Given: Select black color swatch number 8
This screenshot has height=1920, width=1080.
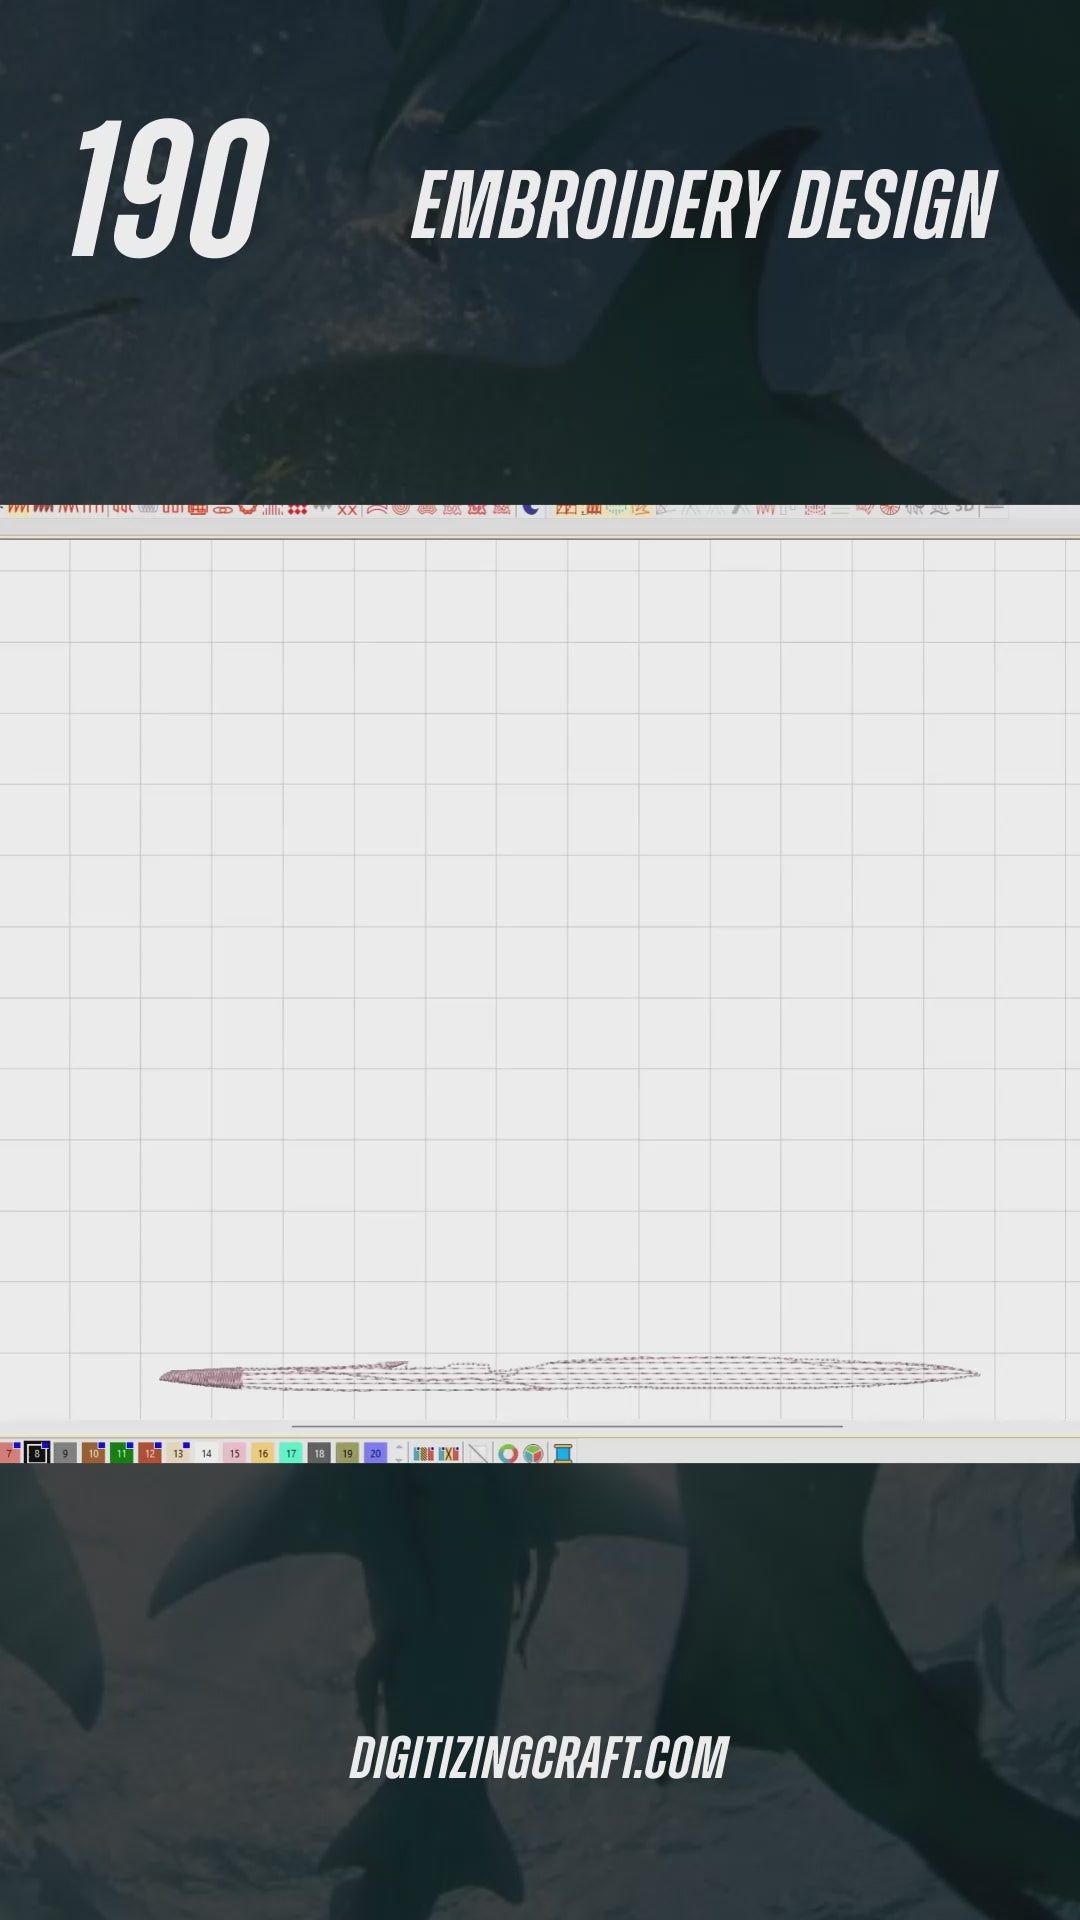Looking at the screenshot, I should [x=38, y=1453].
